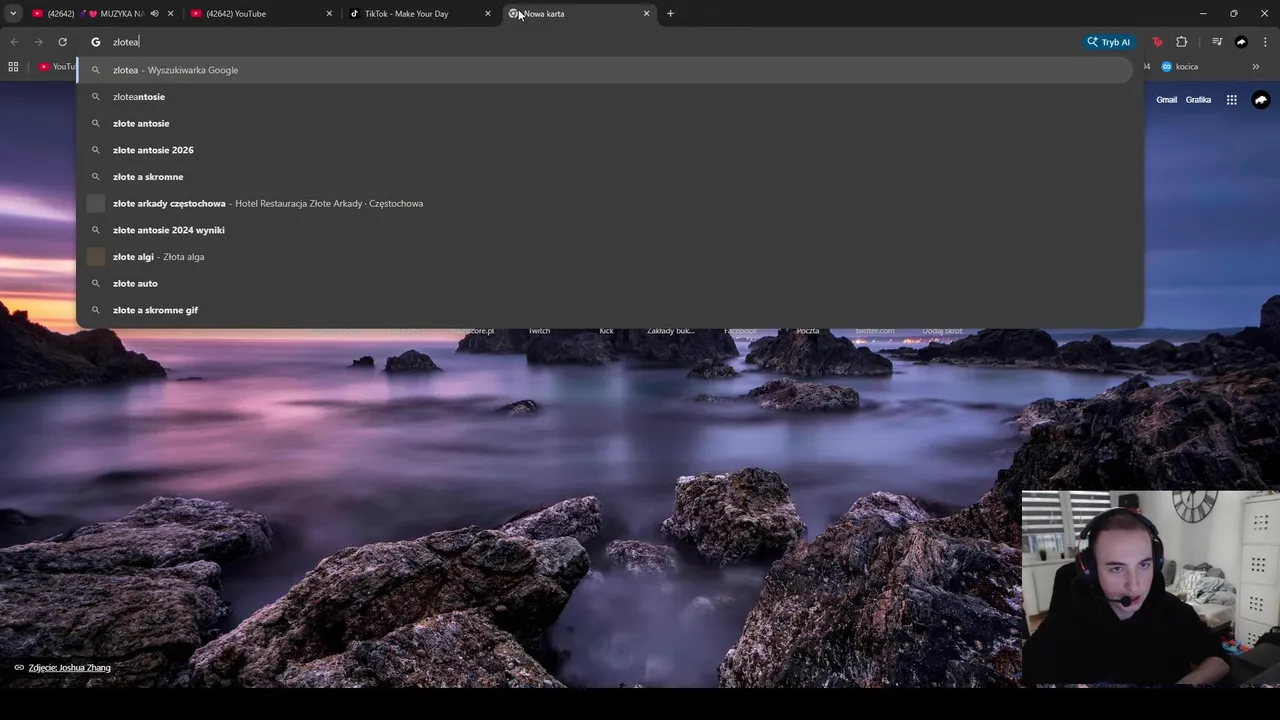Open the Poczta shortcut
The height and width of the screenshot is (720, 1280).
(808, 331)
